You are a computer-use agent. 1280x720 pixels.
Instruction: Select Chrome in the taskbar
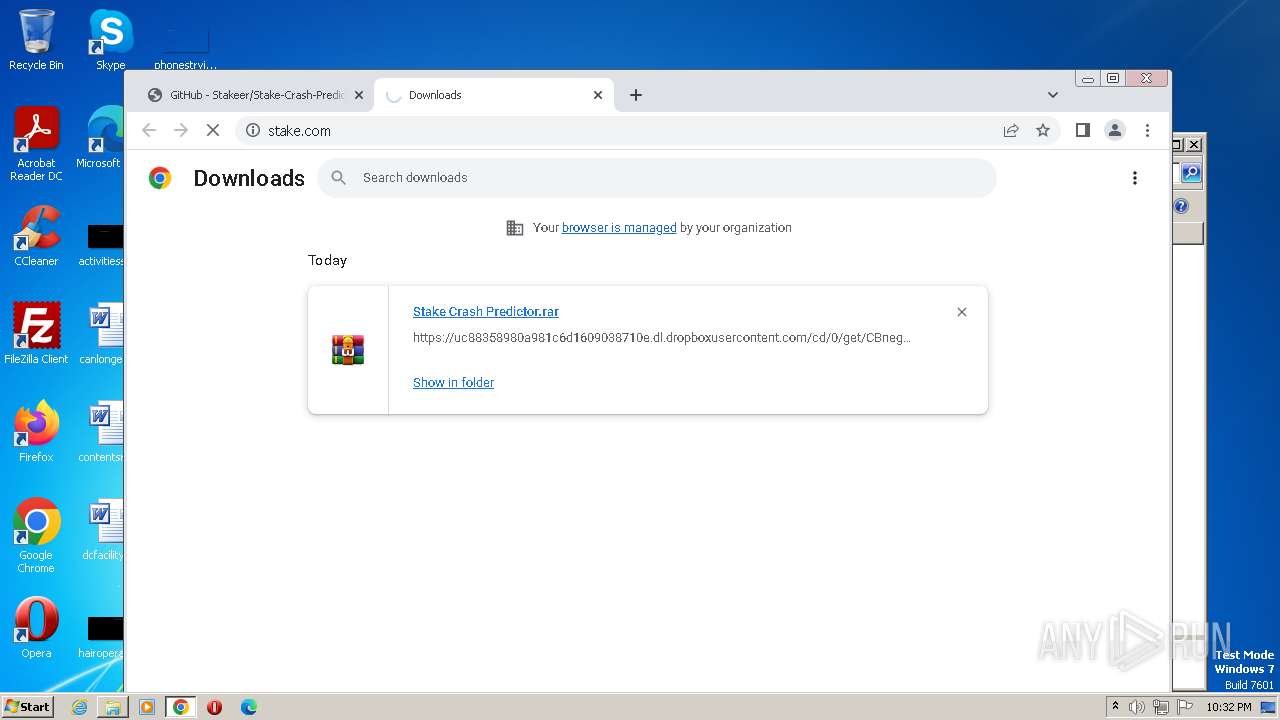click(181, 707)
